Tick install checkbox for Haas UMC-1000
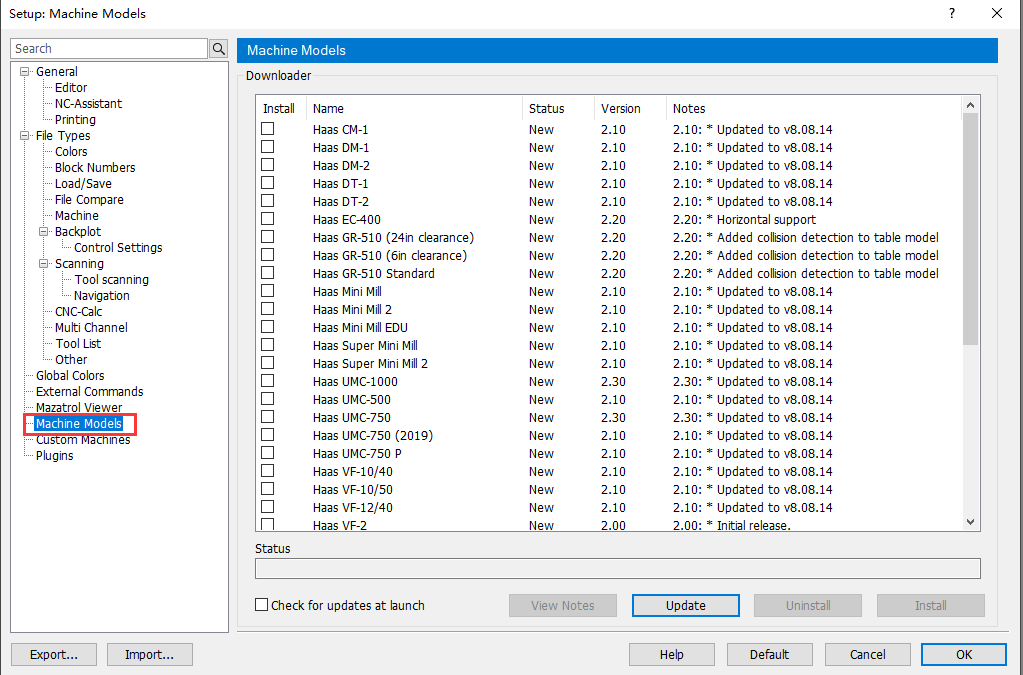This screenshot has height=675, width=1023. point(267,381)
